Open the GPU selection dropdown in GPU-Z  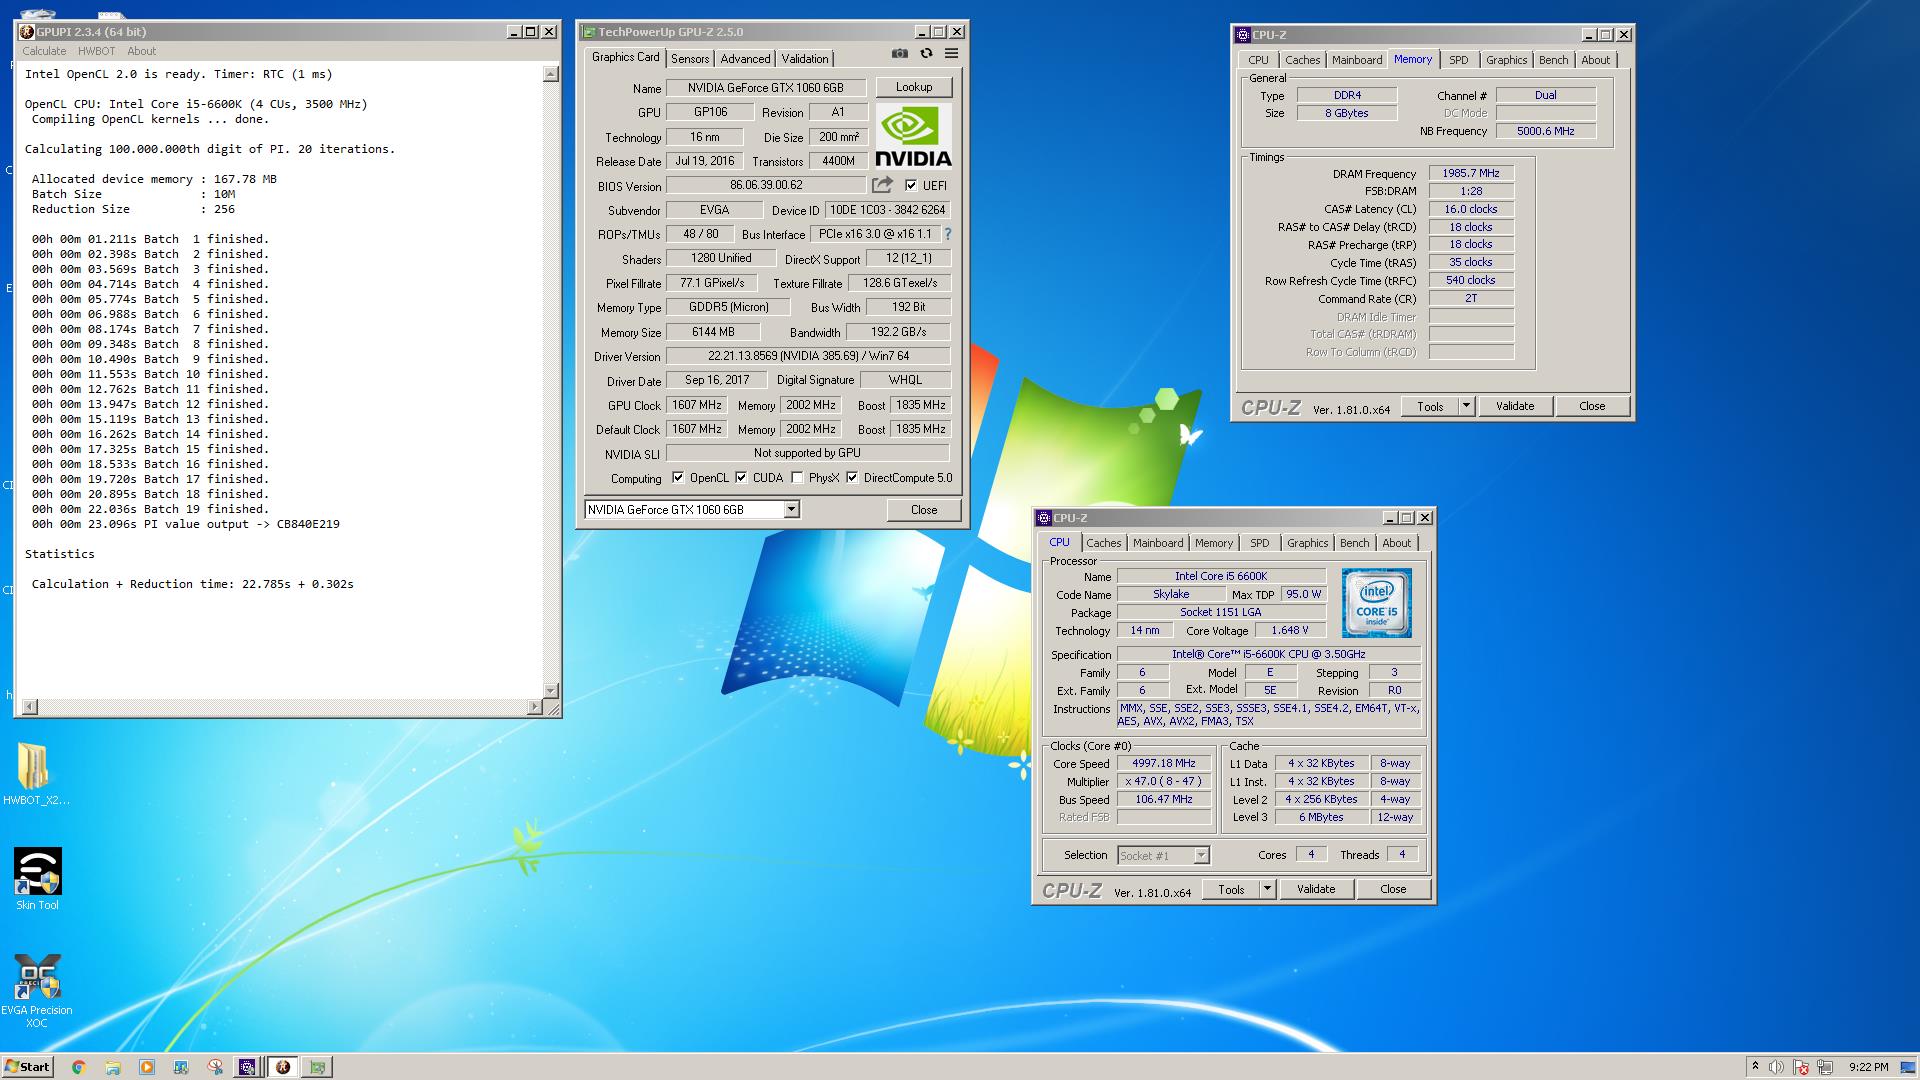pos(791,510)
